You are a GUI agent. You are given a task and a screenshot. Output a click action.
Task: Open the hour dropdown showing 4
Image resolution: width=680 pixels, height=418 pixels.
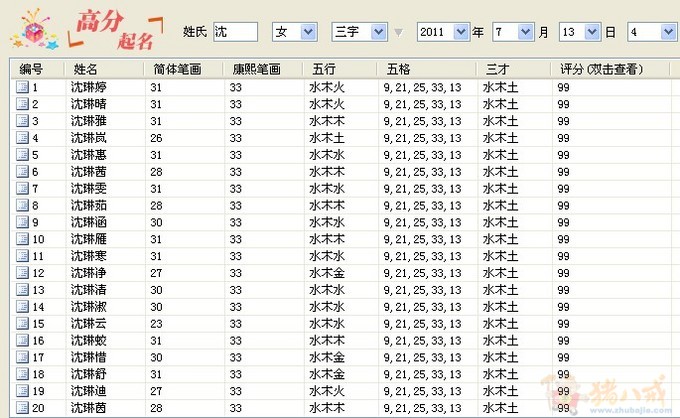pyautogui.click(x=652, y=32)
